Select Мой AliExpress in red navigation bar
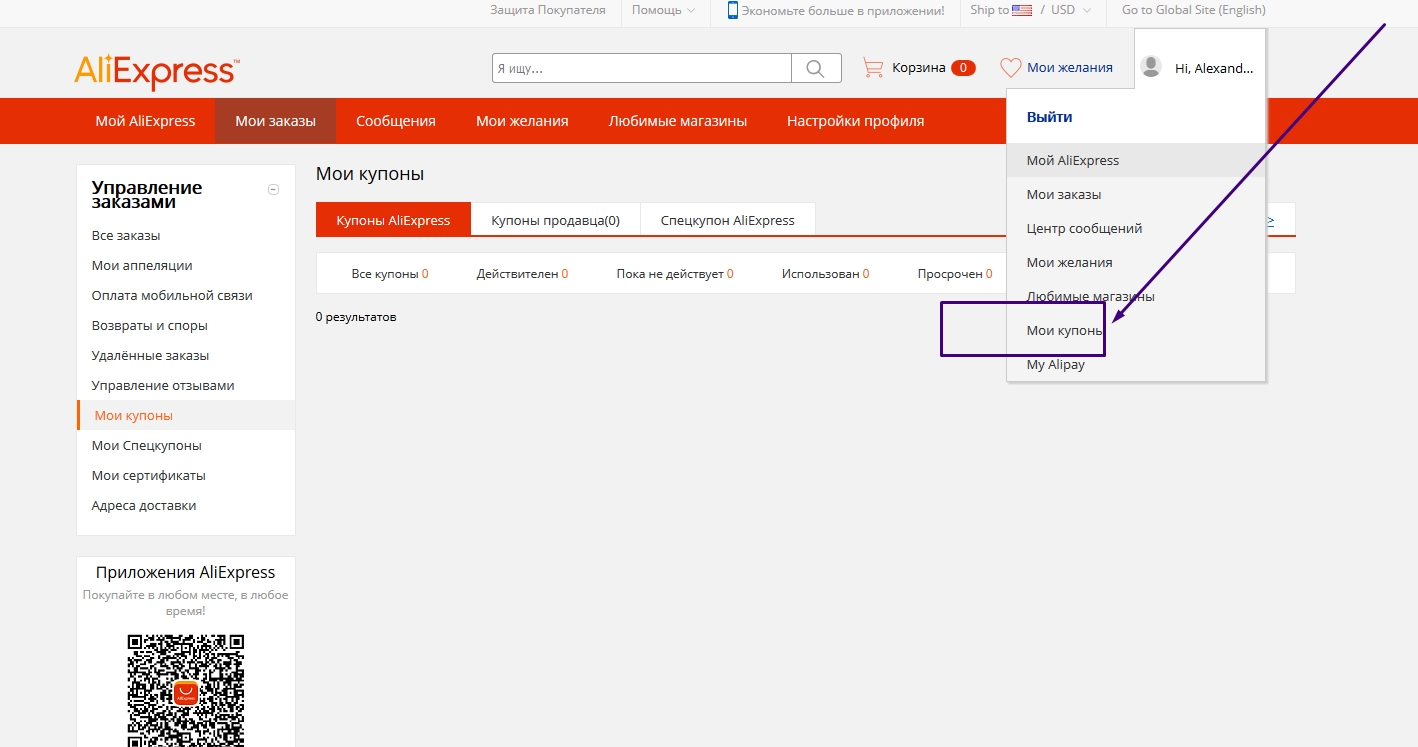Image resolution: width=1418 pixels, height=747 pixels. coord(145,121)
